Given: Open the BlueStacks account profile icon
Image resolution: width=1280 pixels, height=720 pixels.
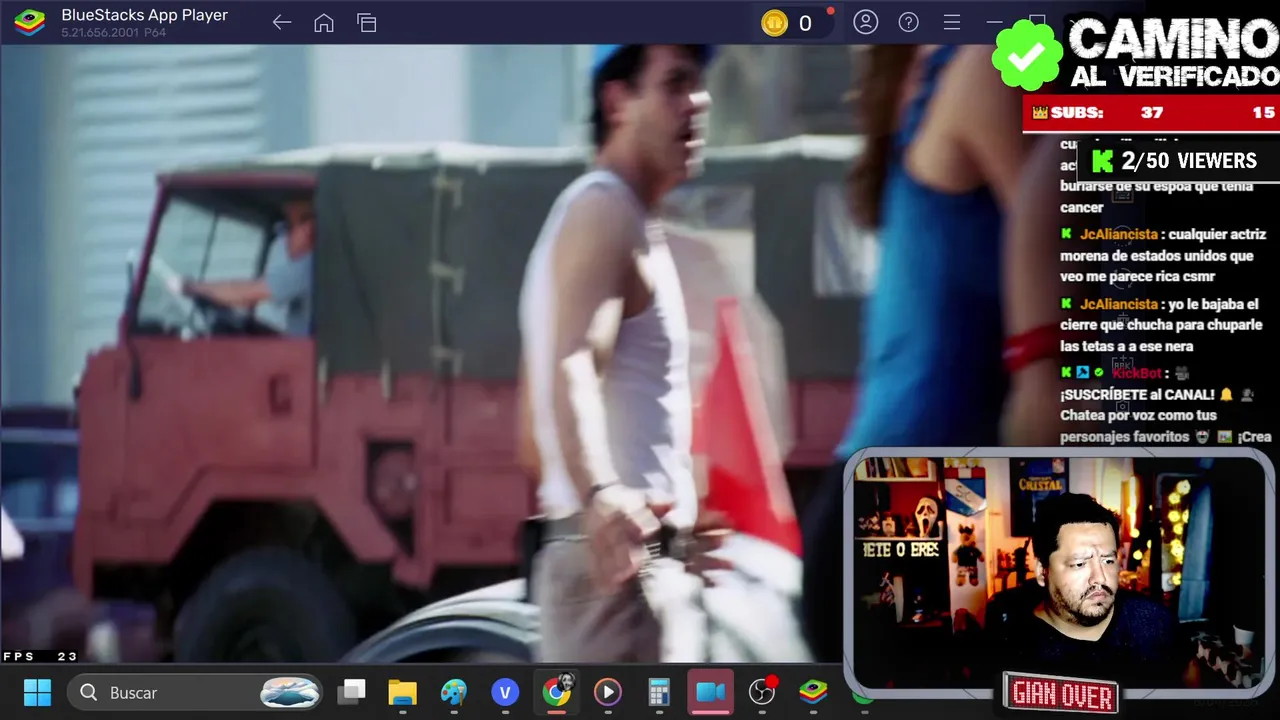Looking at the screenshot, I should pos(866,22).
